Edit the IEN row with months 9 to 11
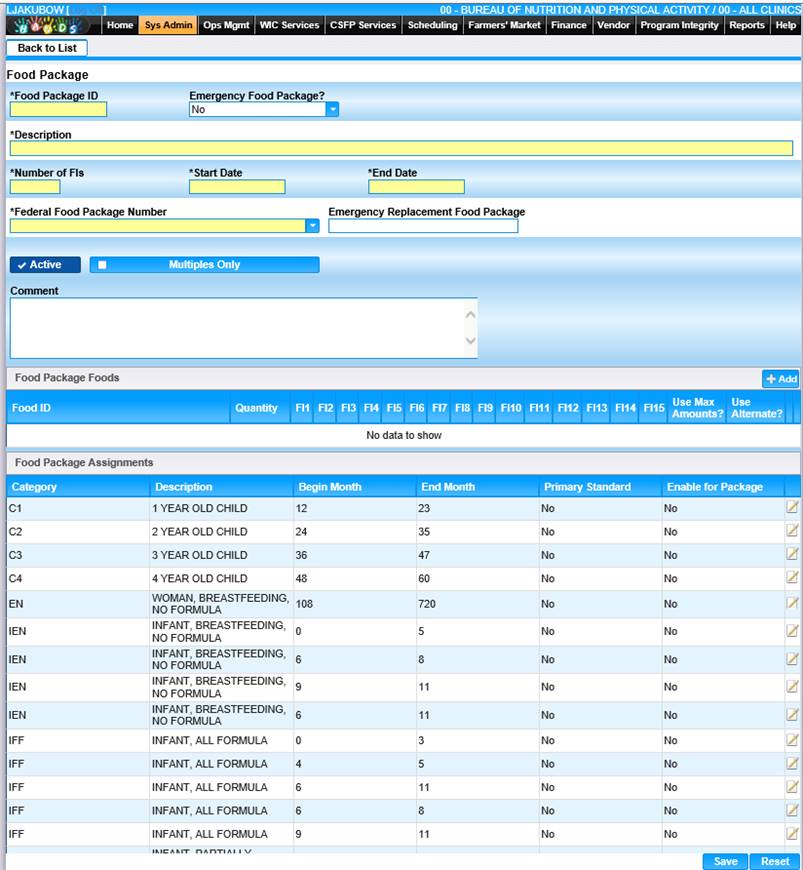Image resolution: width=803 pixels, height=870 pixels. pyautogui.click(x=792, y=686)
